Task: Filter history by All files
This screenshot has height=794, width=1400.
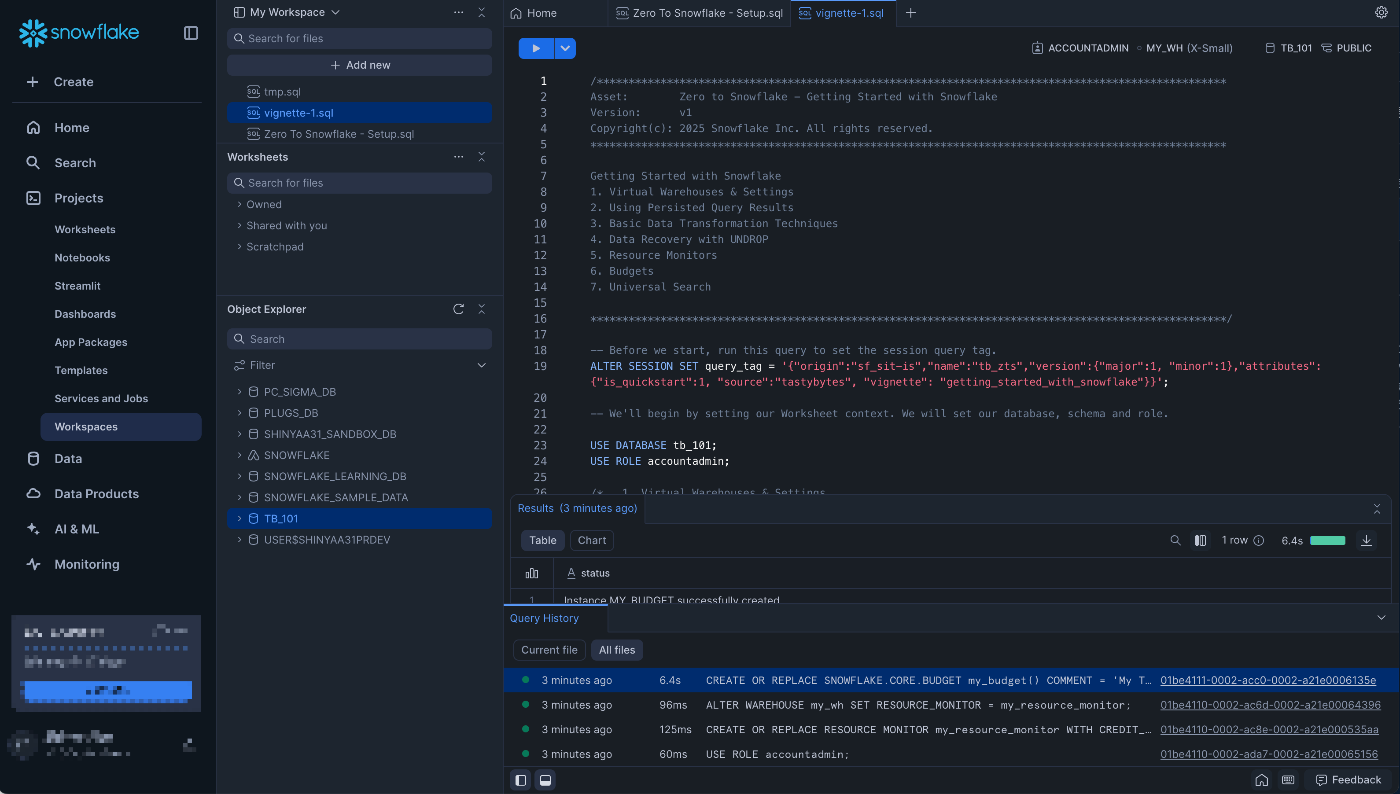Action: click(617, 650)
